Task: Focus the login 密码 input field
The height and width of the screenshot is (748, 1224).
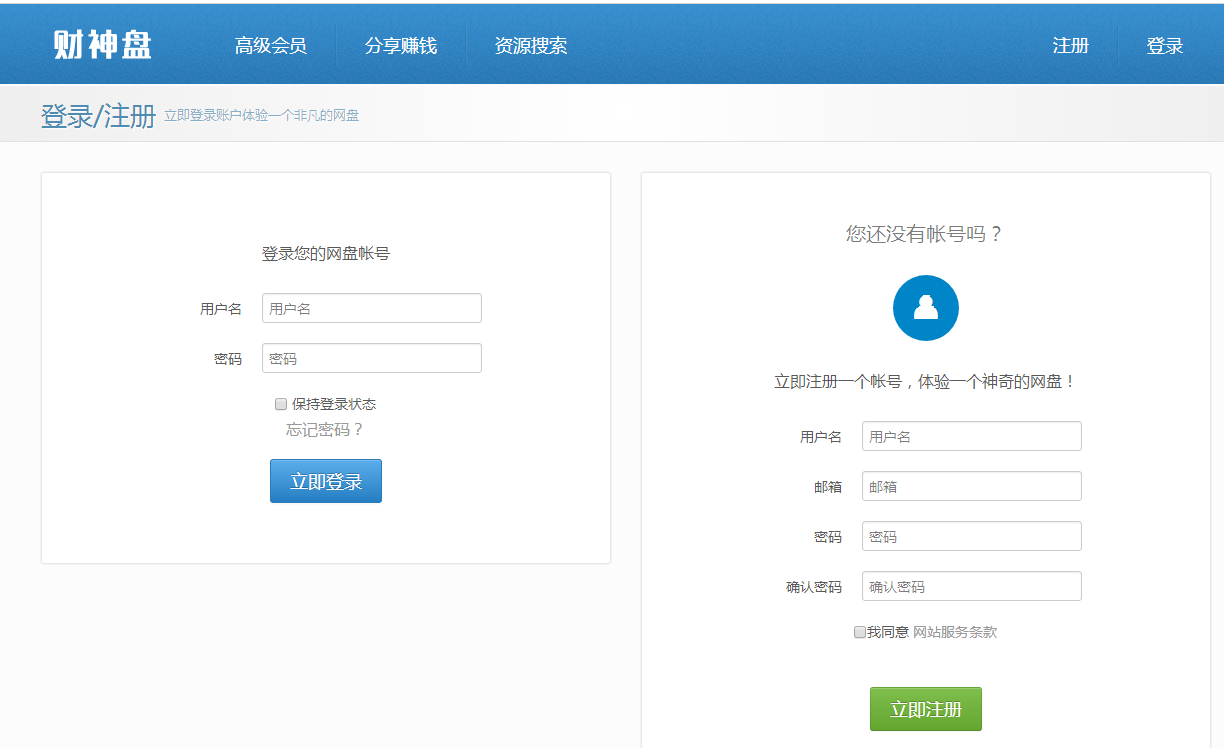Action: click(x=371, y=358)
